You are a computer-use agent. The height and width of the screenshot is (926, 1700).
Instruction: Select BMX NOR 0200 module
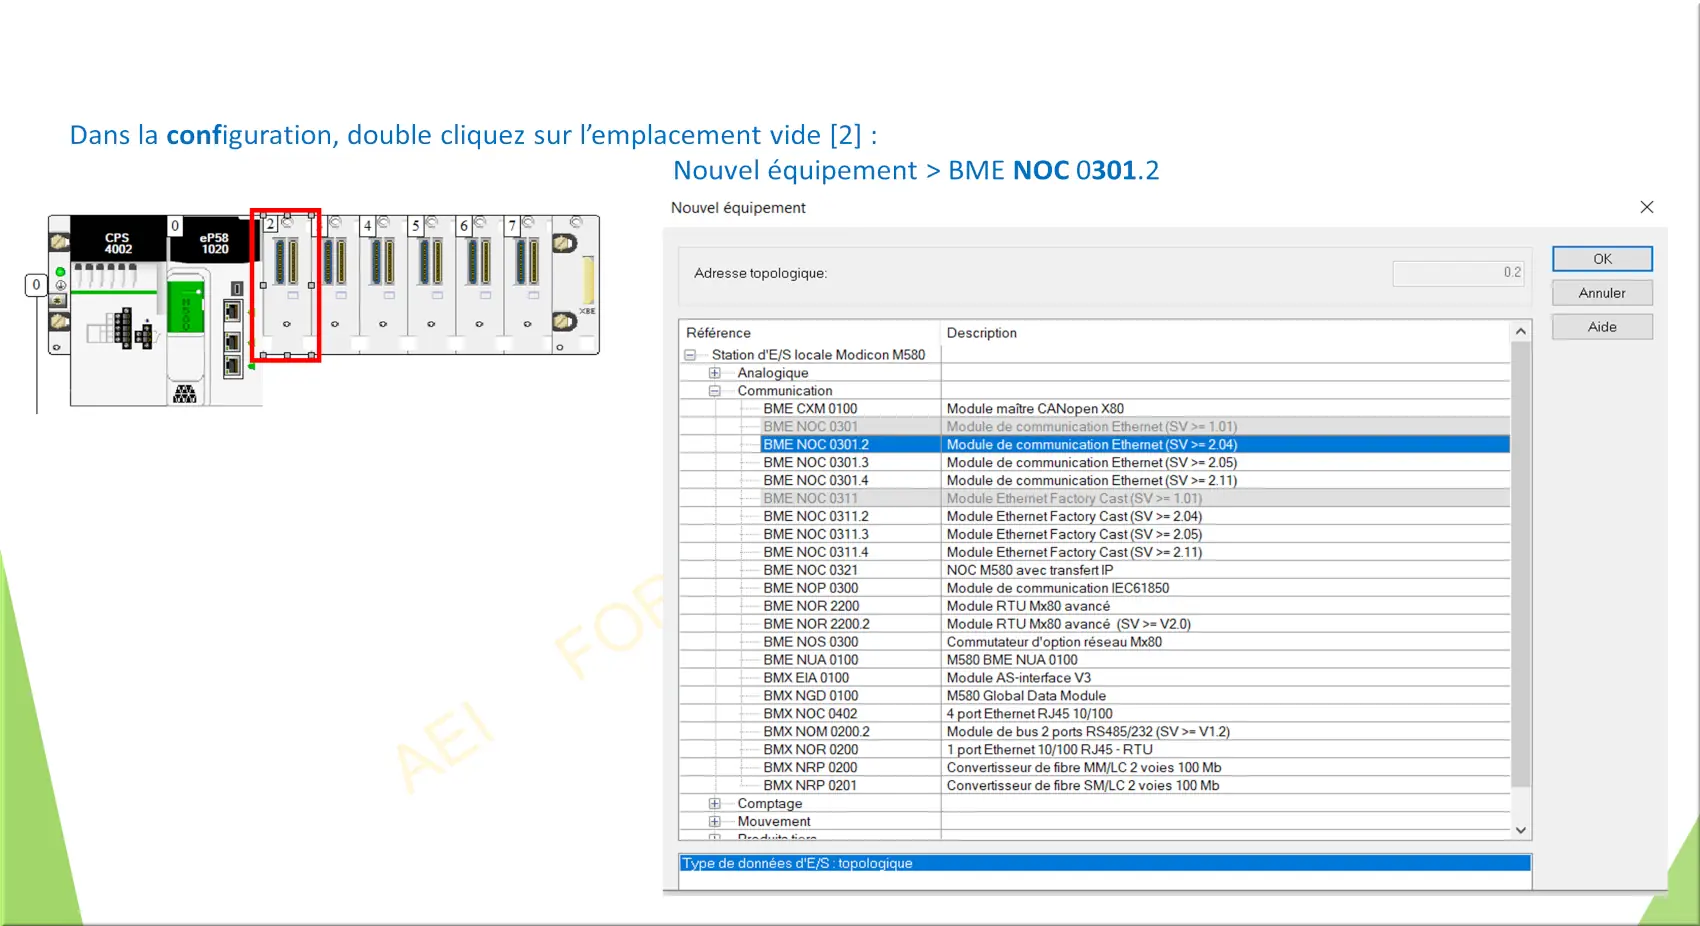click(x=810, y=751)
